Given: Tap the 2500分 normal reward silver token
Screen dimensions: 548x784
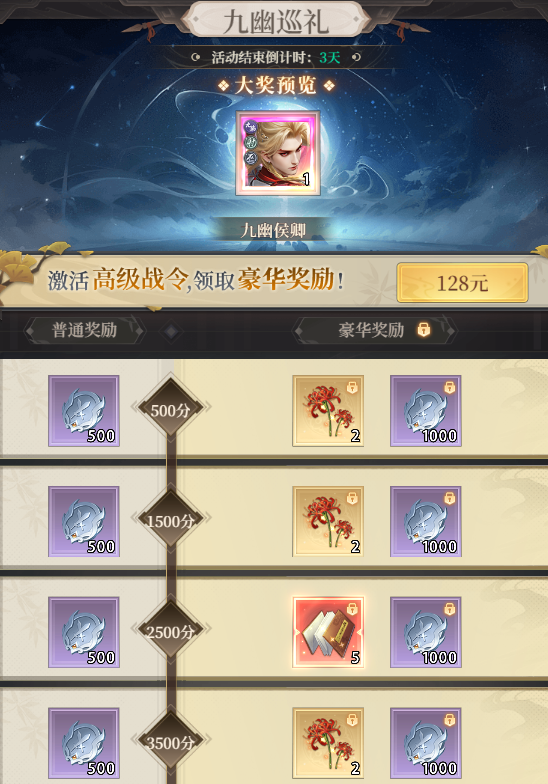Looking at the screenshot, I should tap(84, 632).
